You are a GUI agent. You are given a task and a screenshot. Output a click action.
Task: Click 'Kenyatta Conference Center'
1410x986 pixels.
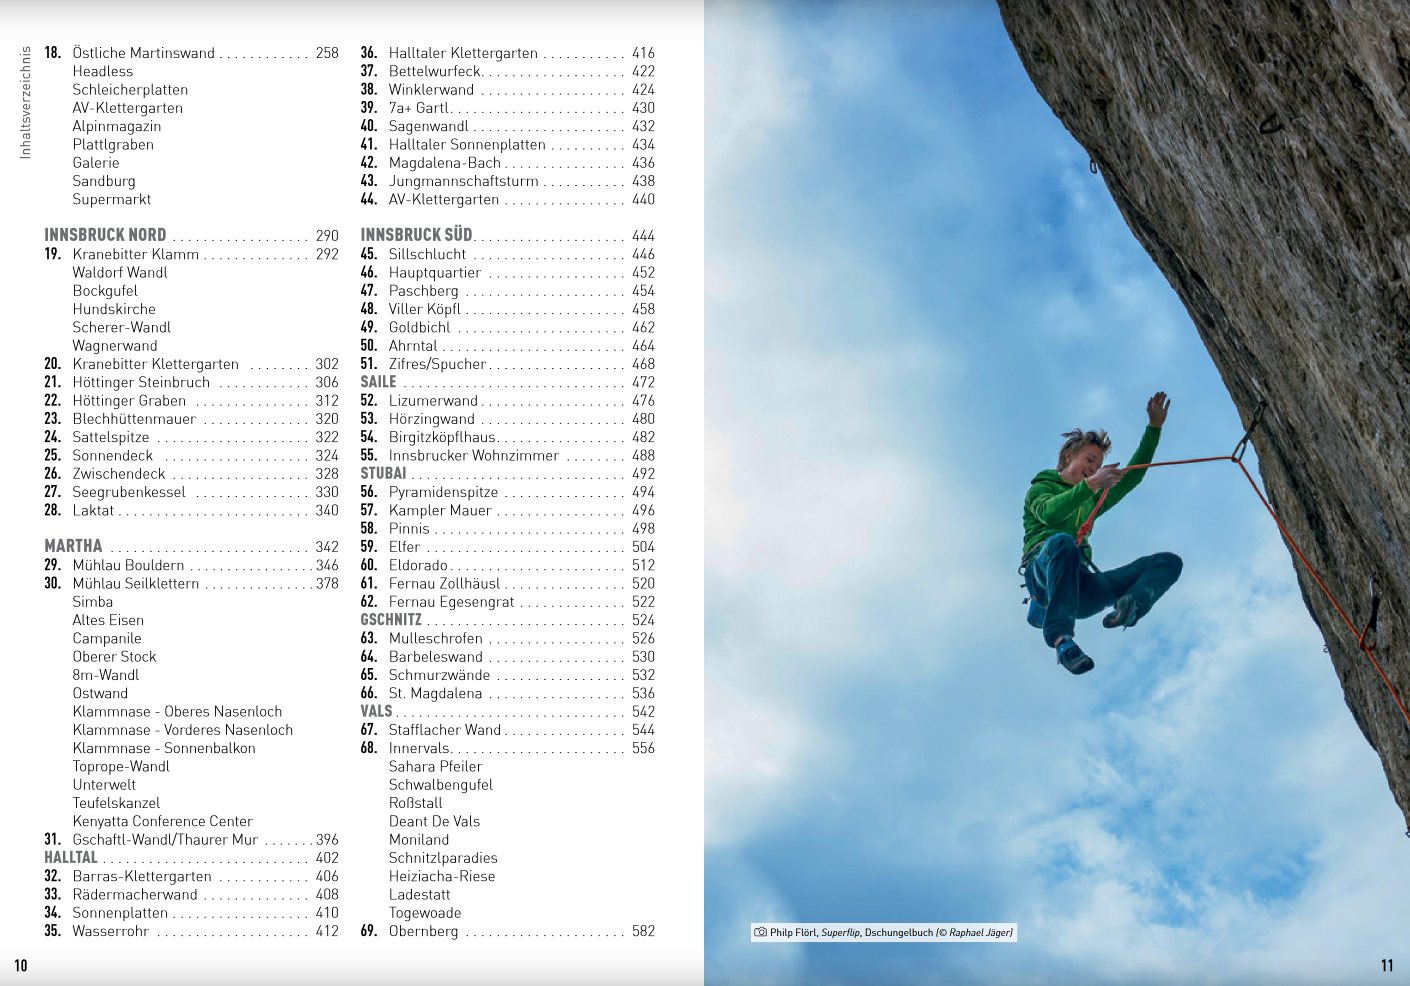(x=163, y=821)
